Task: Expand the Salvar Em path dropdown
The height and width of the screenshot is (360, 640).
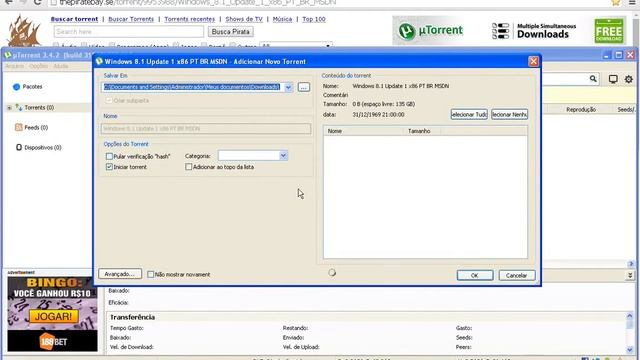Action: coord(288,87)
